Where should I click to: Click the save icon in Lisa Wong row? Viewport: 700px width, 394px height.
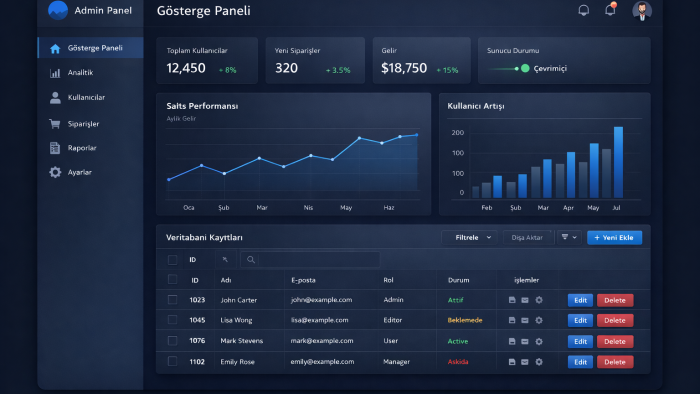click(512, 320)
